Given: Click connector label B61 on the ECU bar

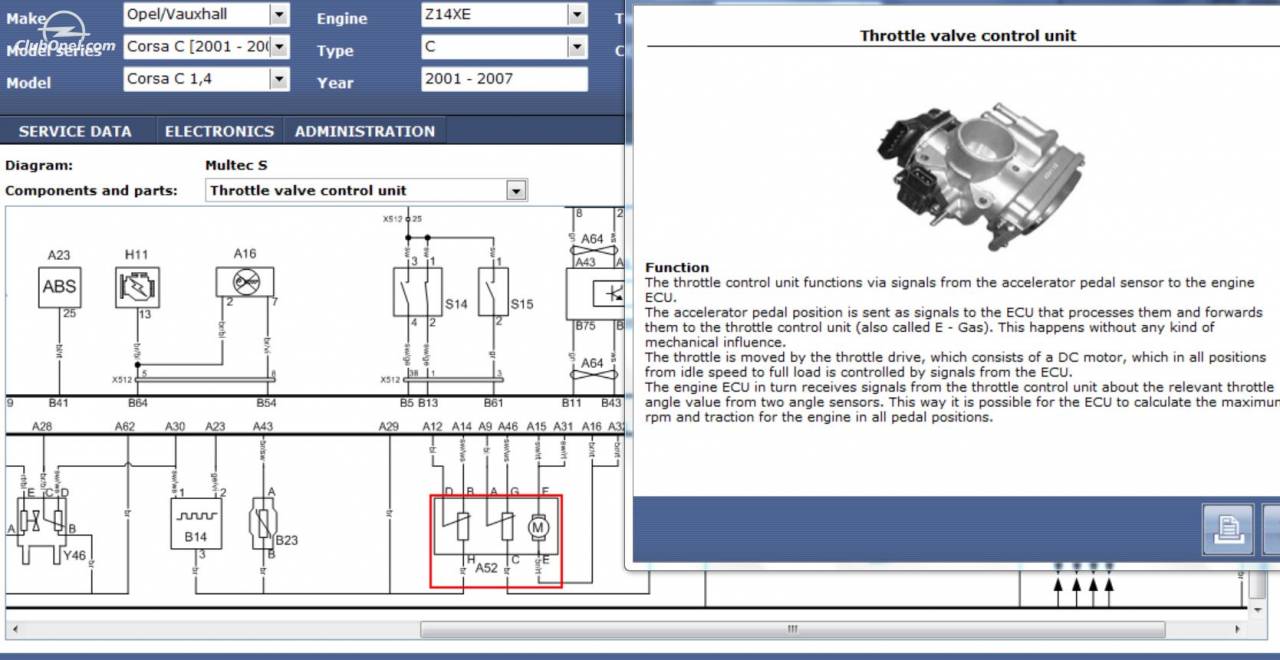Looking at the screenshot, I should click(x=493, y=403).
